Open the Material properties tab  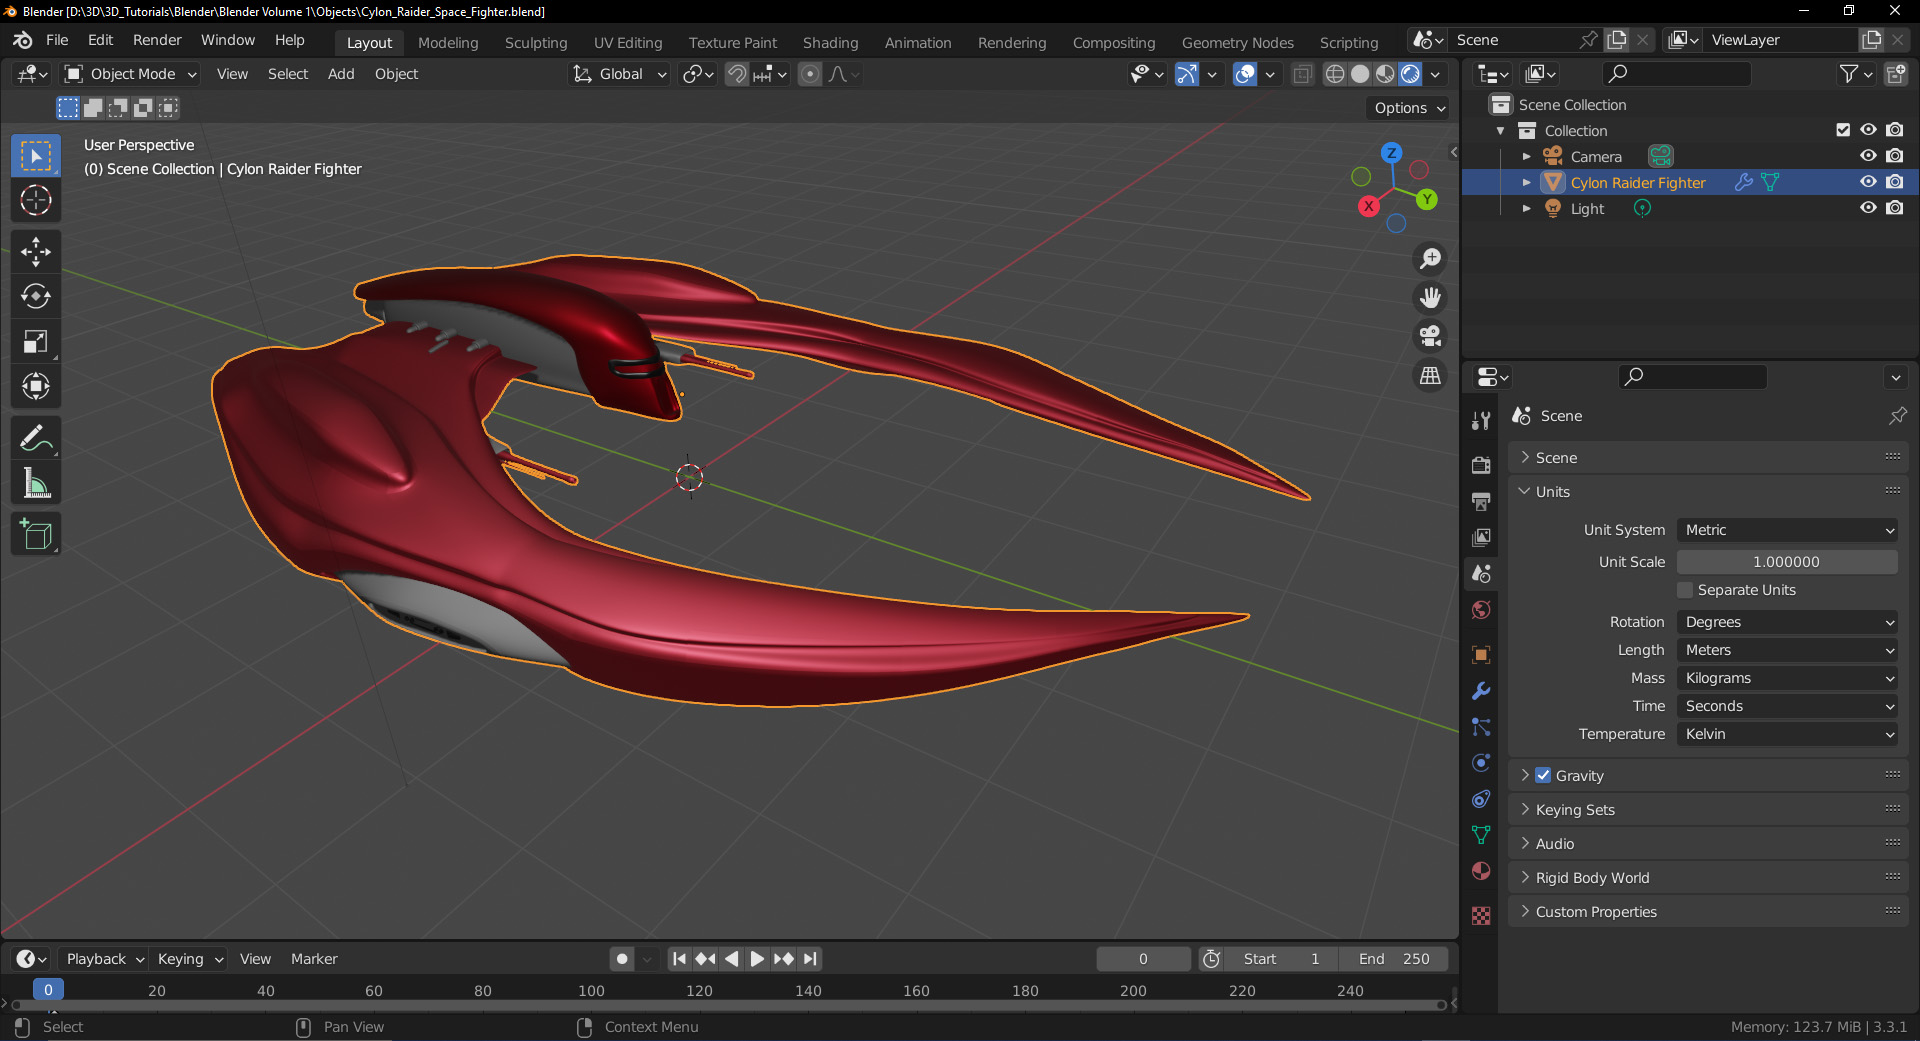tap(1481, 871)
